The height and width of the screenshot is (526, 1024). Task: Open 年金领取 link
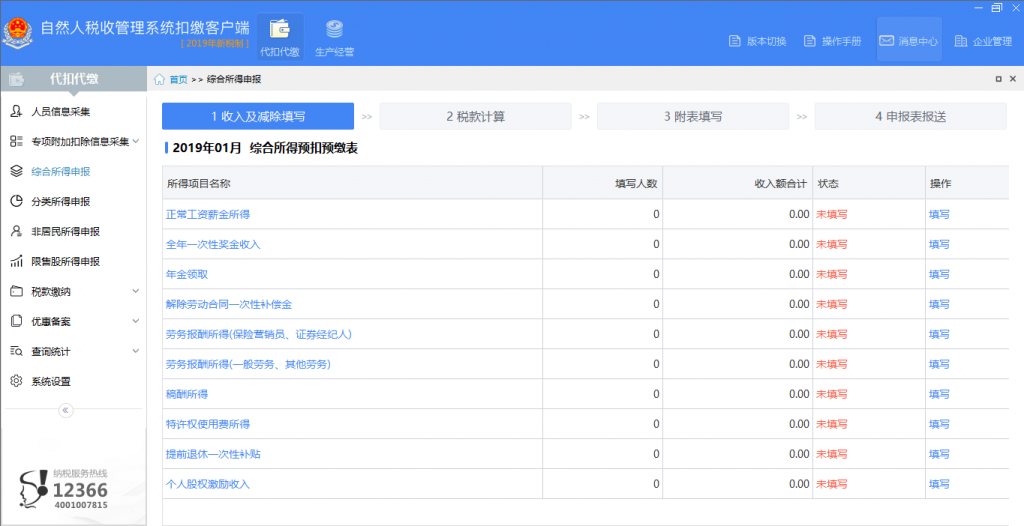click(x=187, y=274)
